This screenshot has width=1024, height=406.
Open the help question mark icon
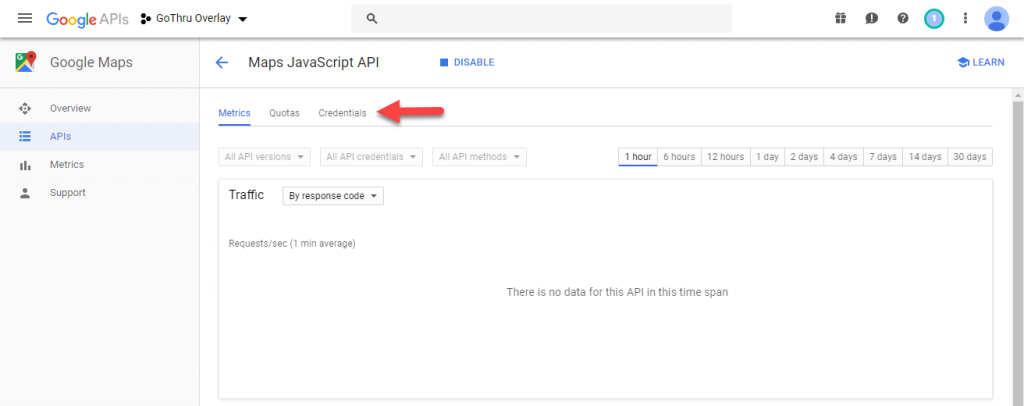coord(903,19)
